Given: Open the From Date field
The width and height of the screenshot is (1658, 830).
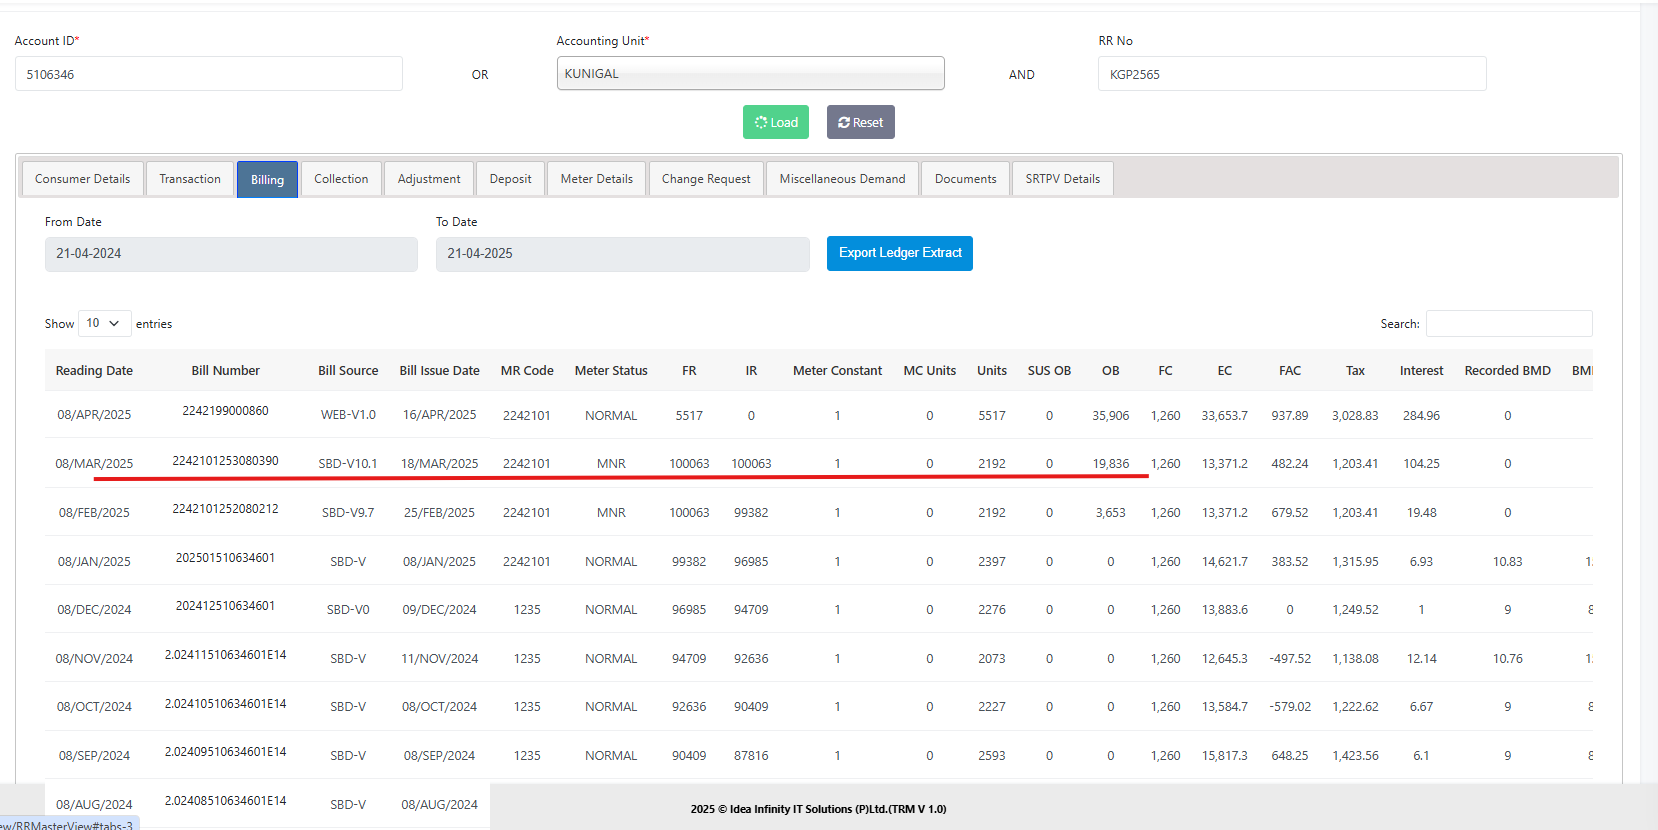Looking at the screenshot, I should 231,254.
